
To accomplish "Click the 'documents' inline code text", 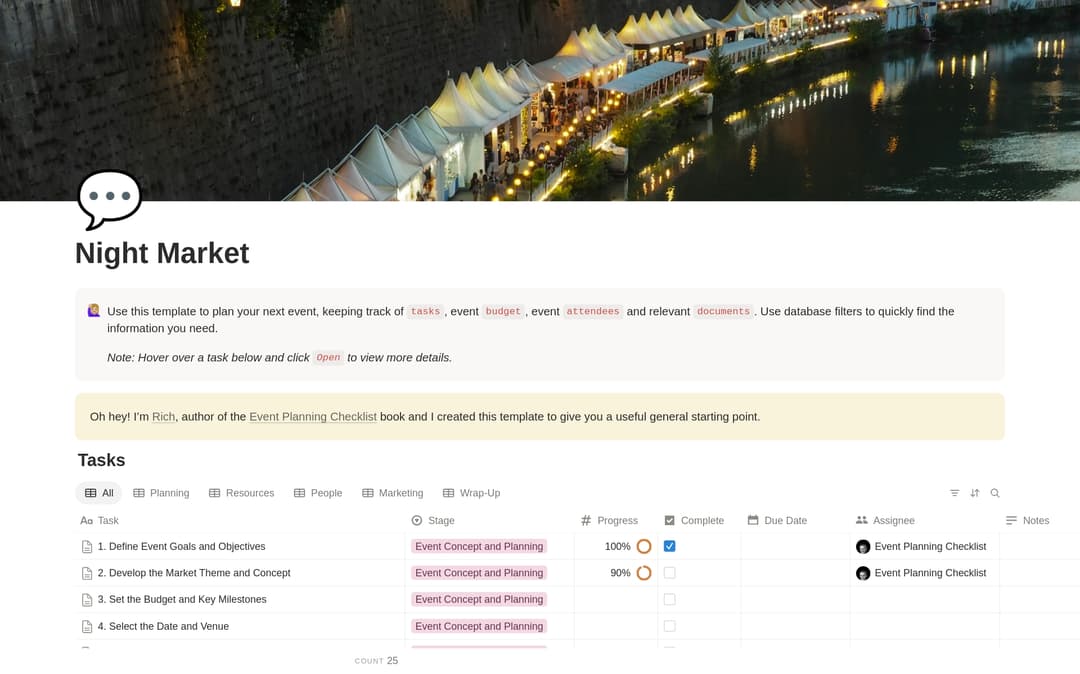I will click(x=723, y=311).
